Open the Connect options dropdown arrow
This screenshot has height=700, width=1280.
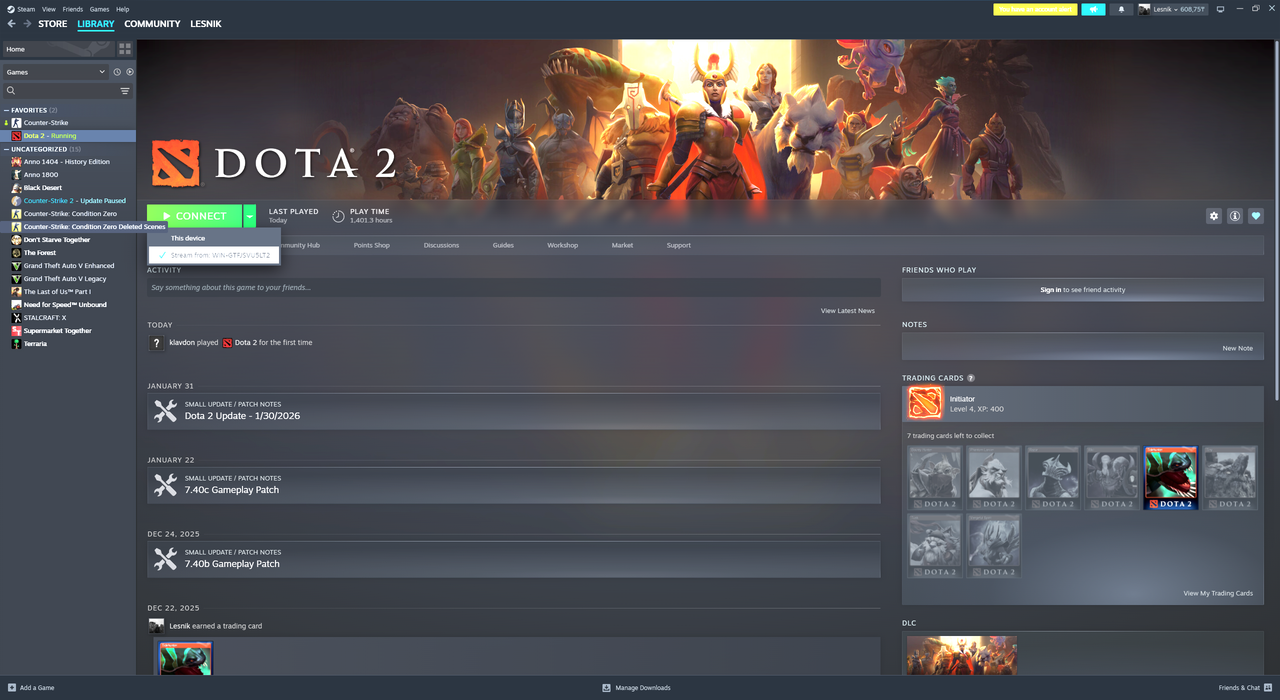click(249, 216)
